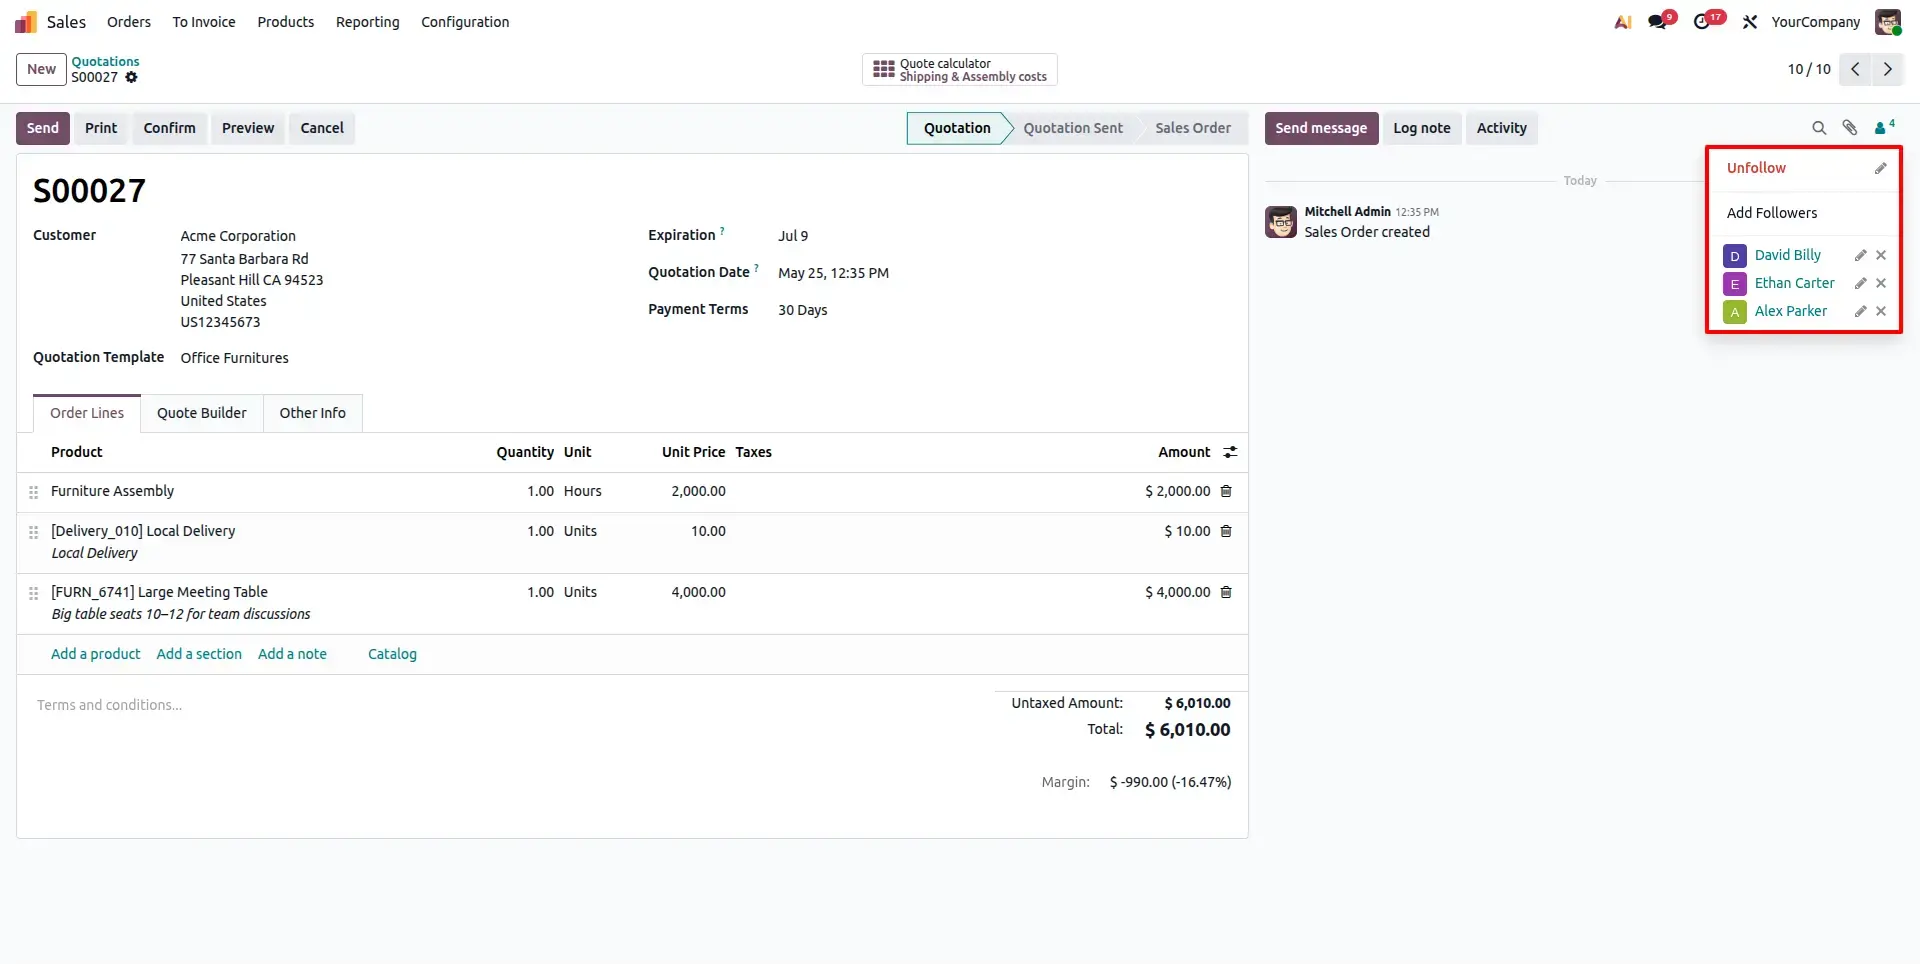Image resolution: width=1920 pixels, height=966 pixels.
Task: Remove follower David Billy with X icon
Action: (1881, 255)
